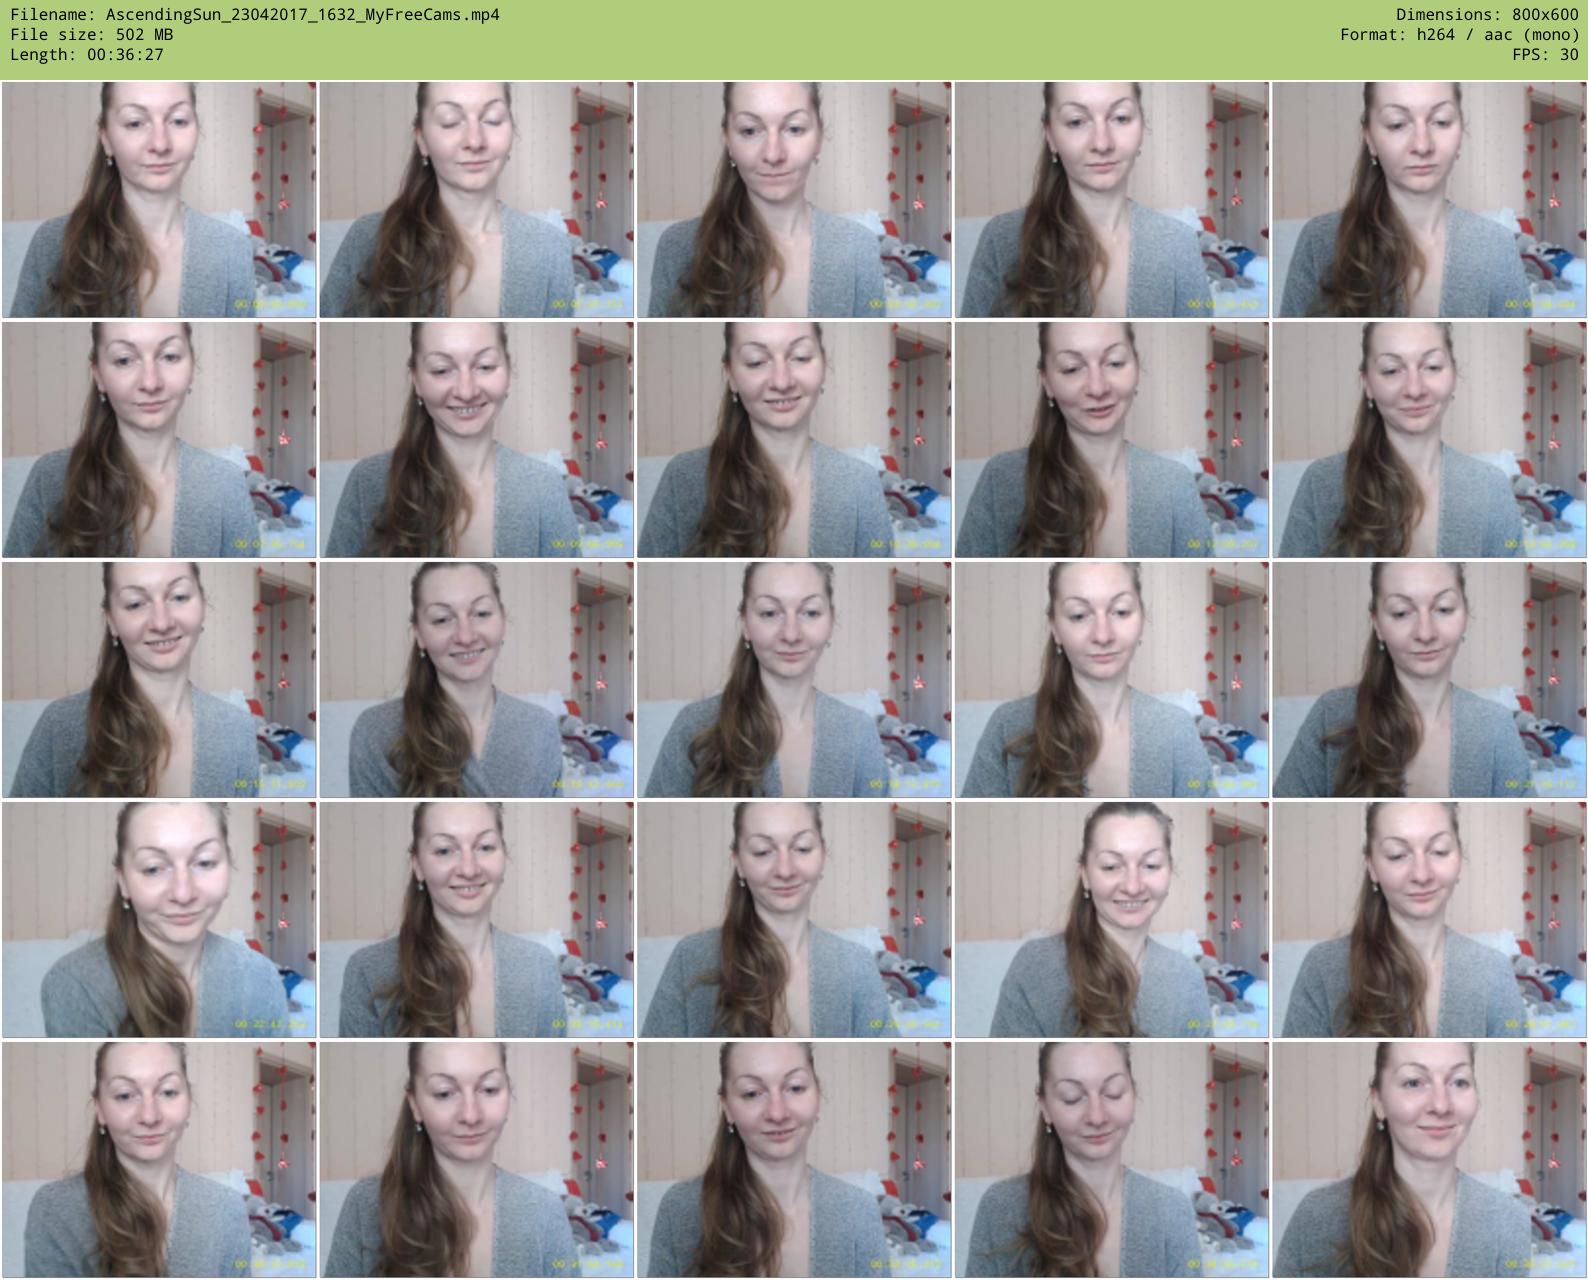Viewport: 1588px width, 1280px height.
Task: Select the middle thumbnail of the top row
Action: [x=794, y=200]
